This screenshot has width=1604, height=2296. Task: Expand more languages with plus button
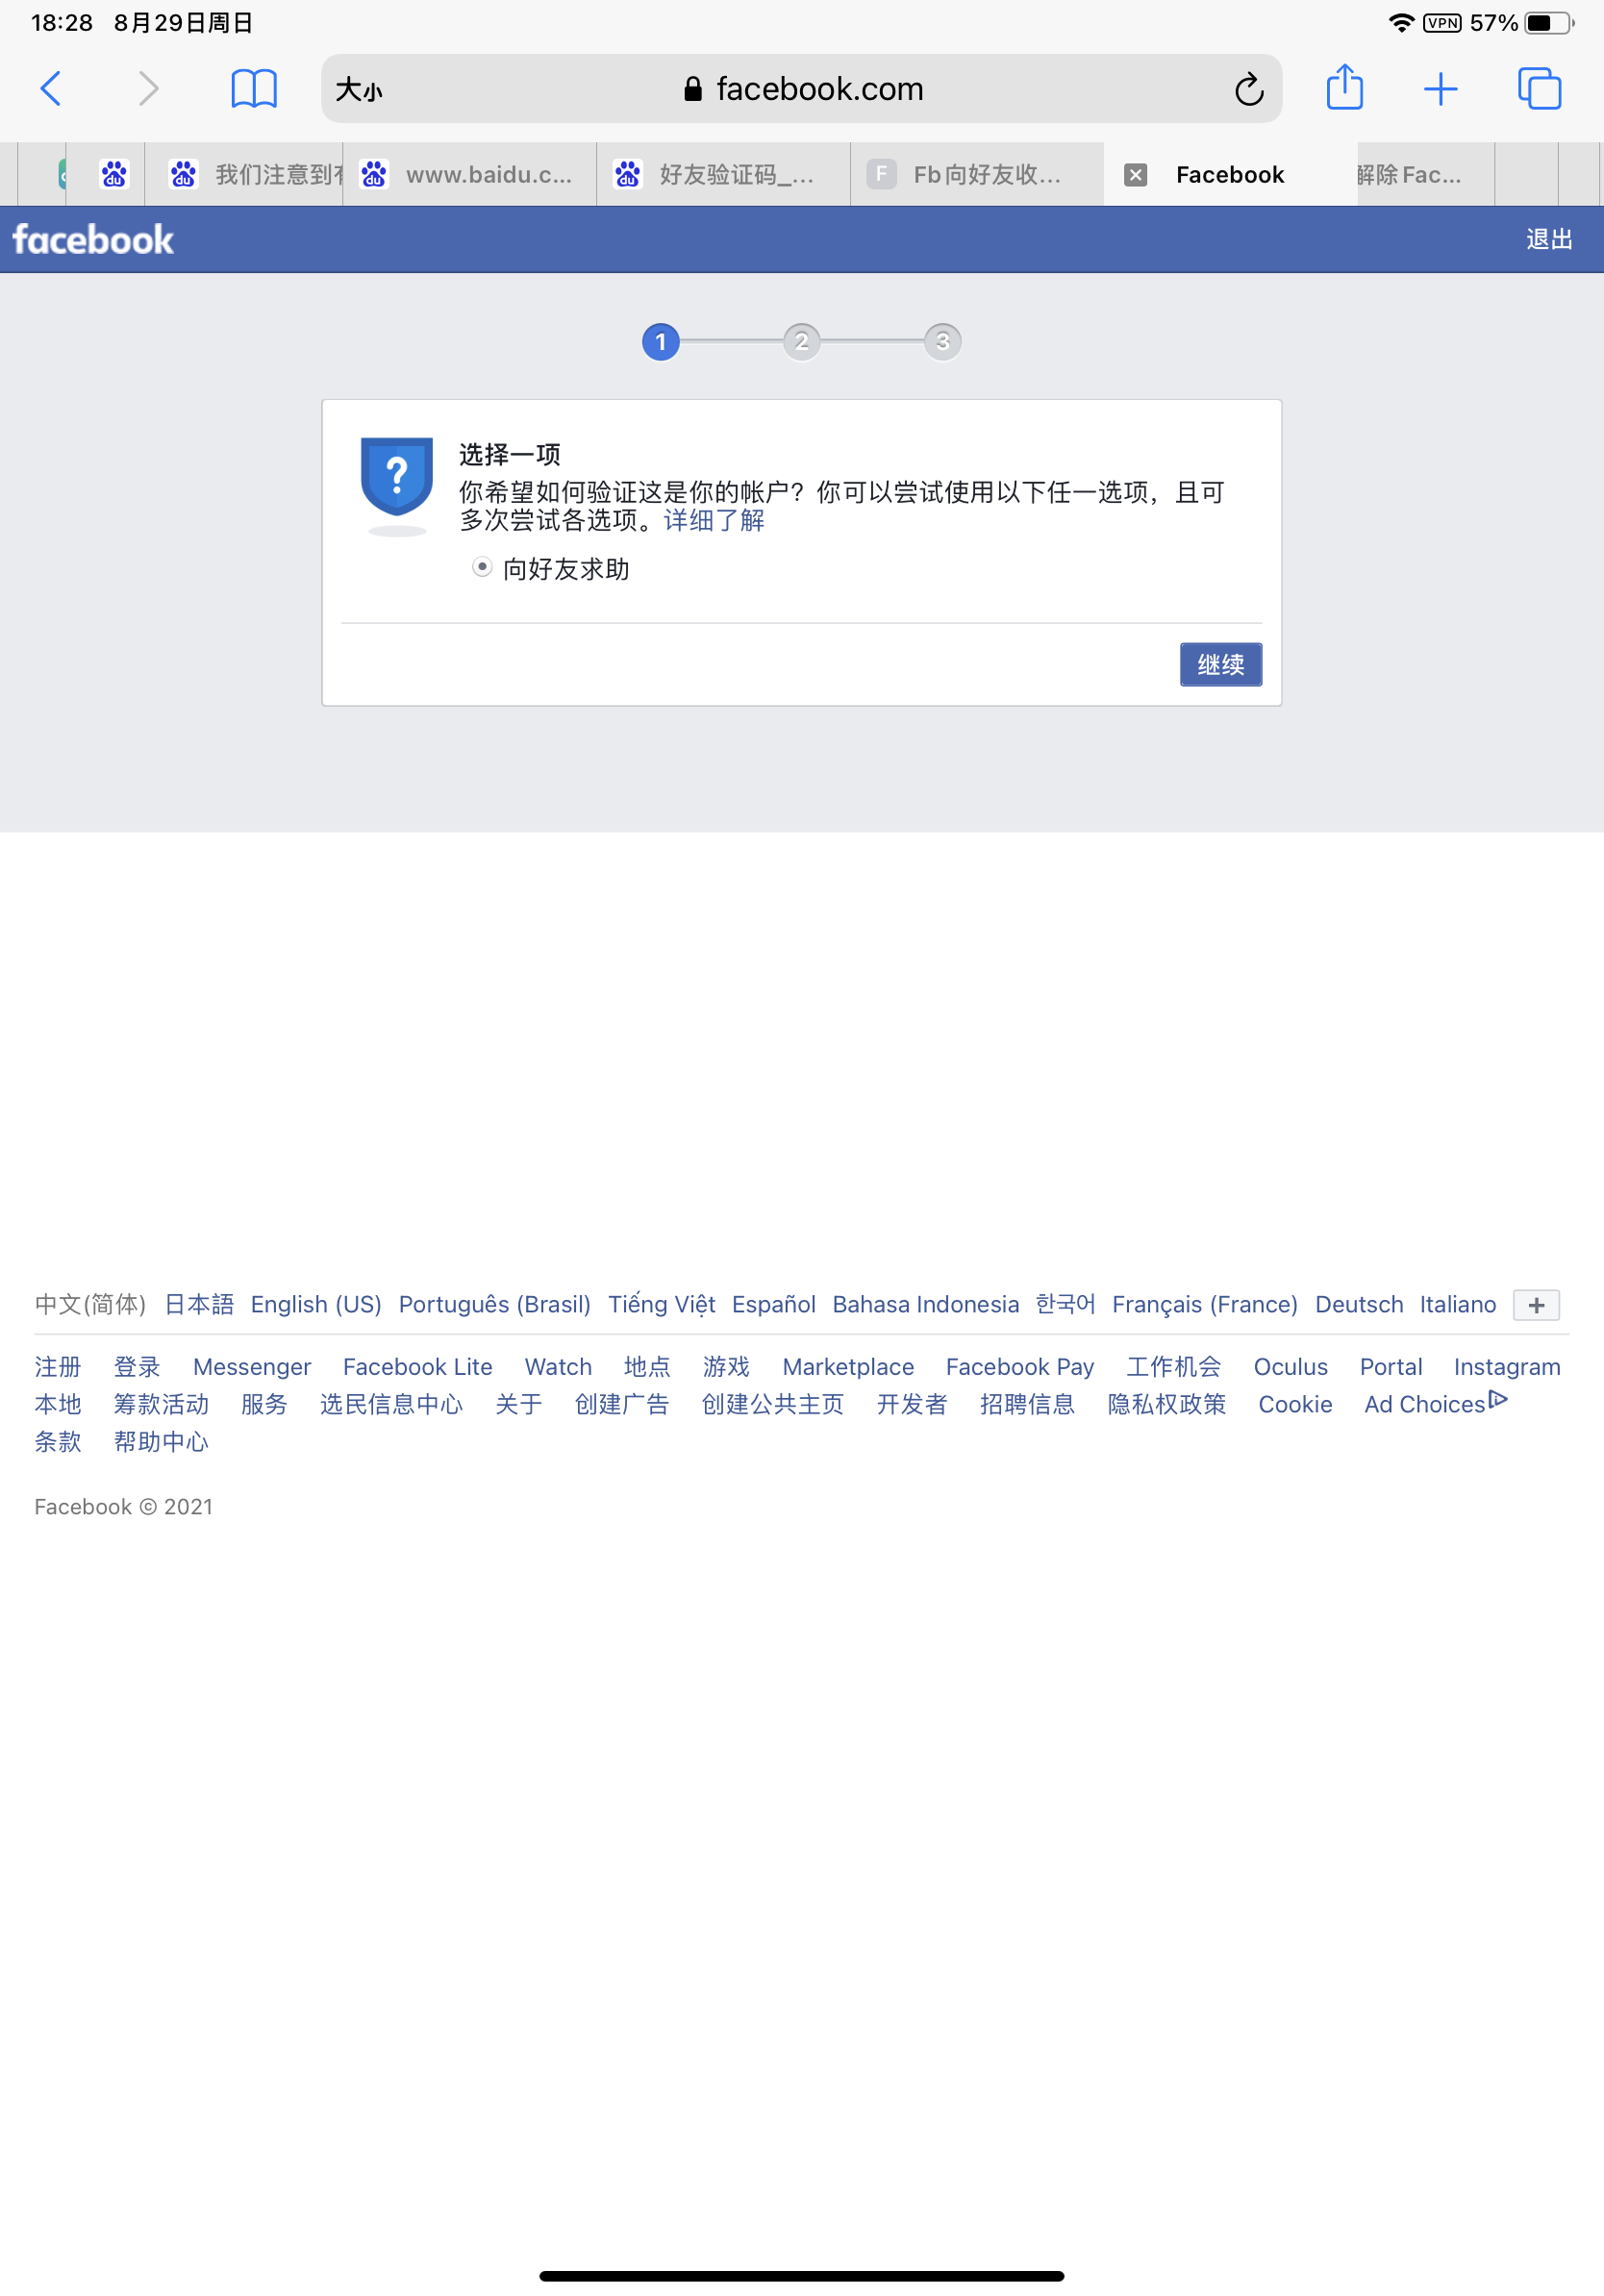point(1536,1305)
